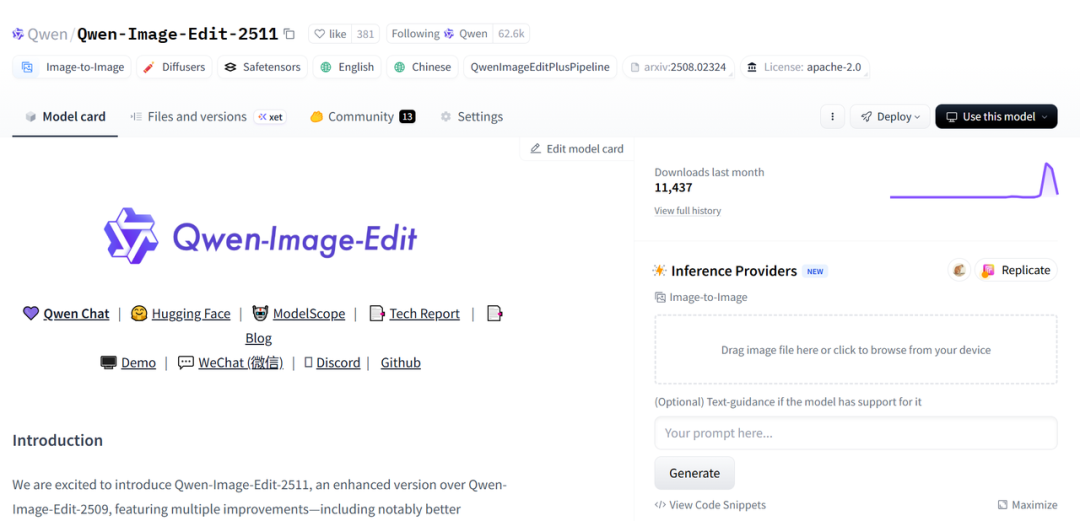Image resolution: width=1080 pixels, height=521 pixels.
Task: Expand the Use this model dropdown
Action: point(996,116)
